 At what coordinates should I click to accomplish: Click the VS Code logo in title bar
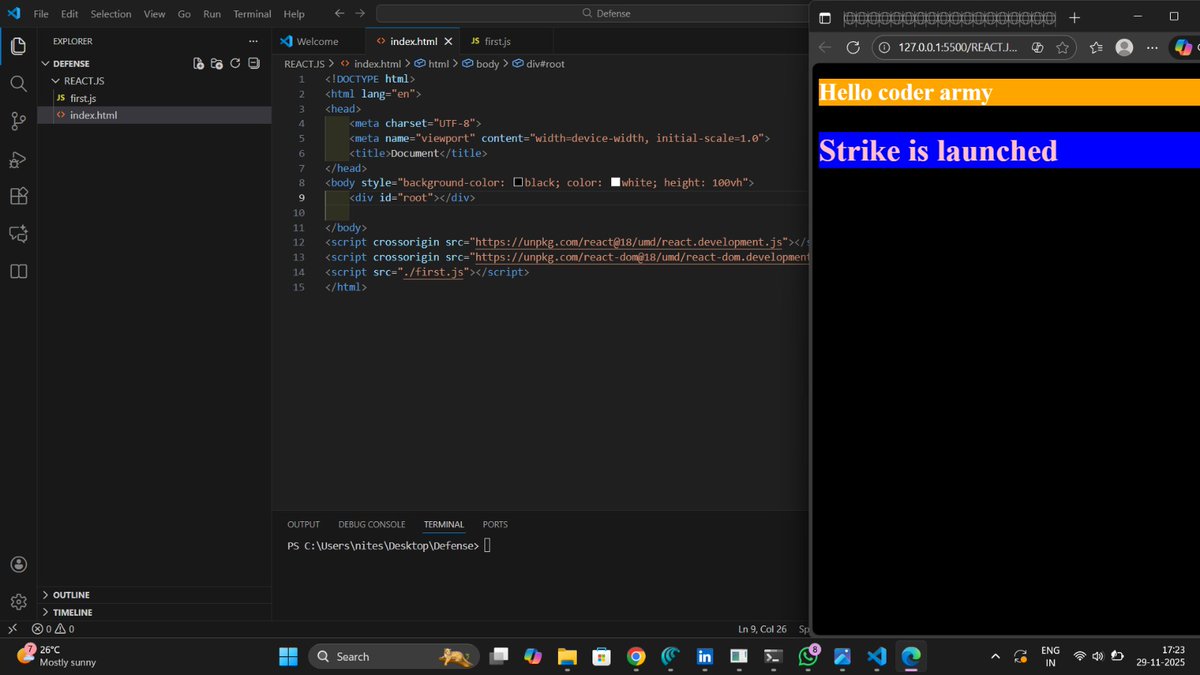click(14, 14)
